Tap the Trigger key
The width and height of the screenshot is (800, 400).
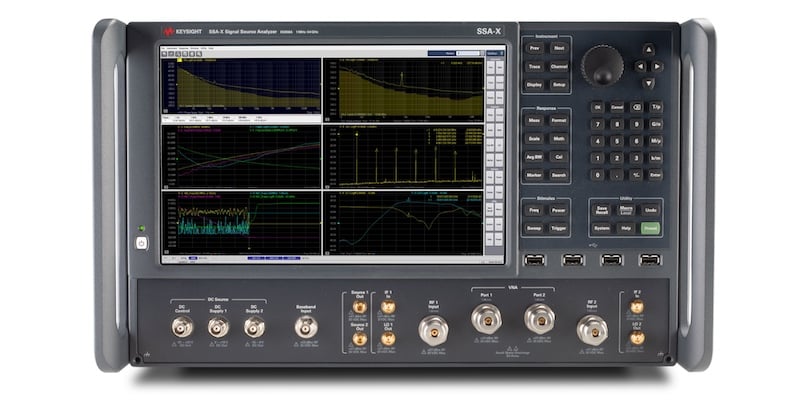coord(559,228)
